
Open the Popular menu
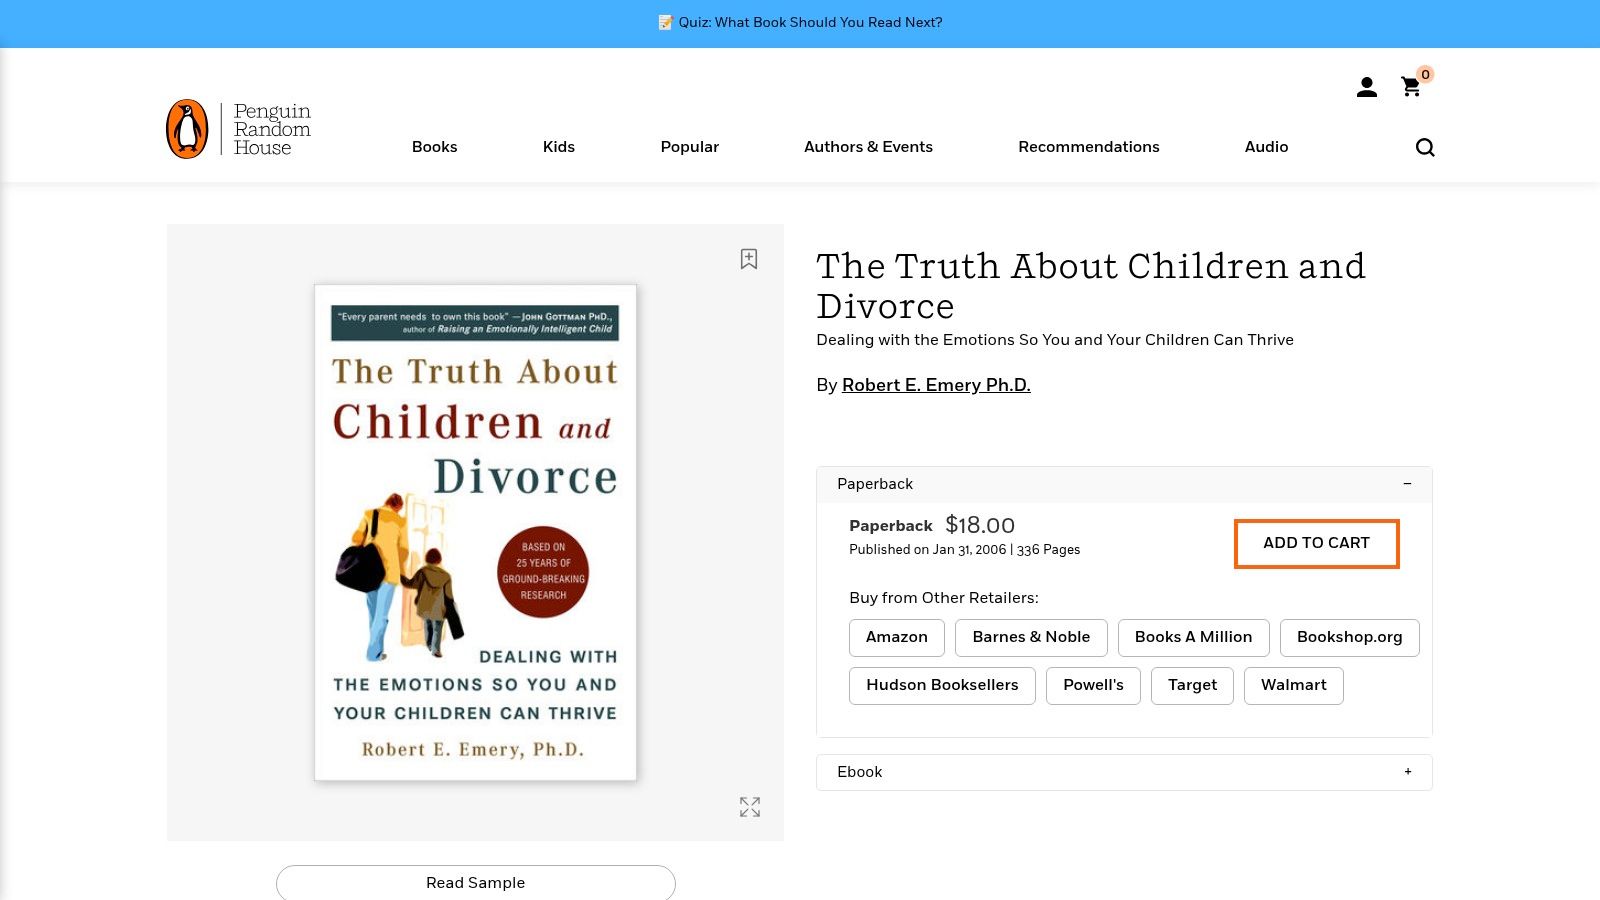pos(689,147)
